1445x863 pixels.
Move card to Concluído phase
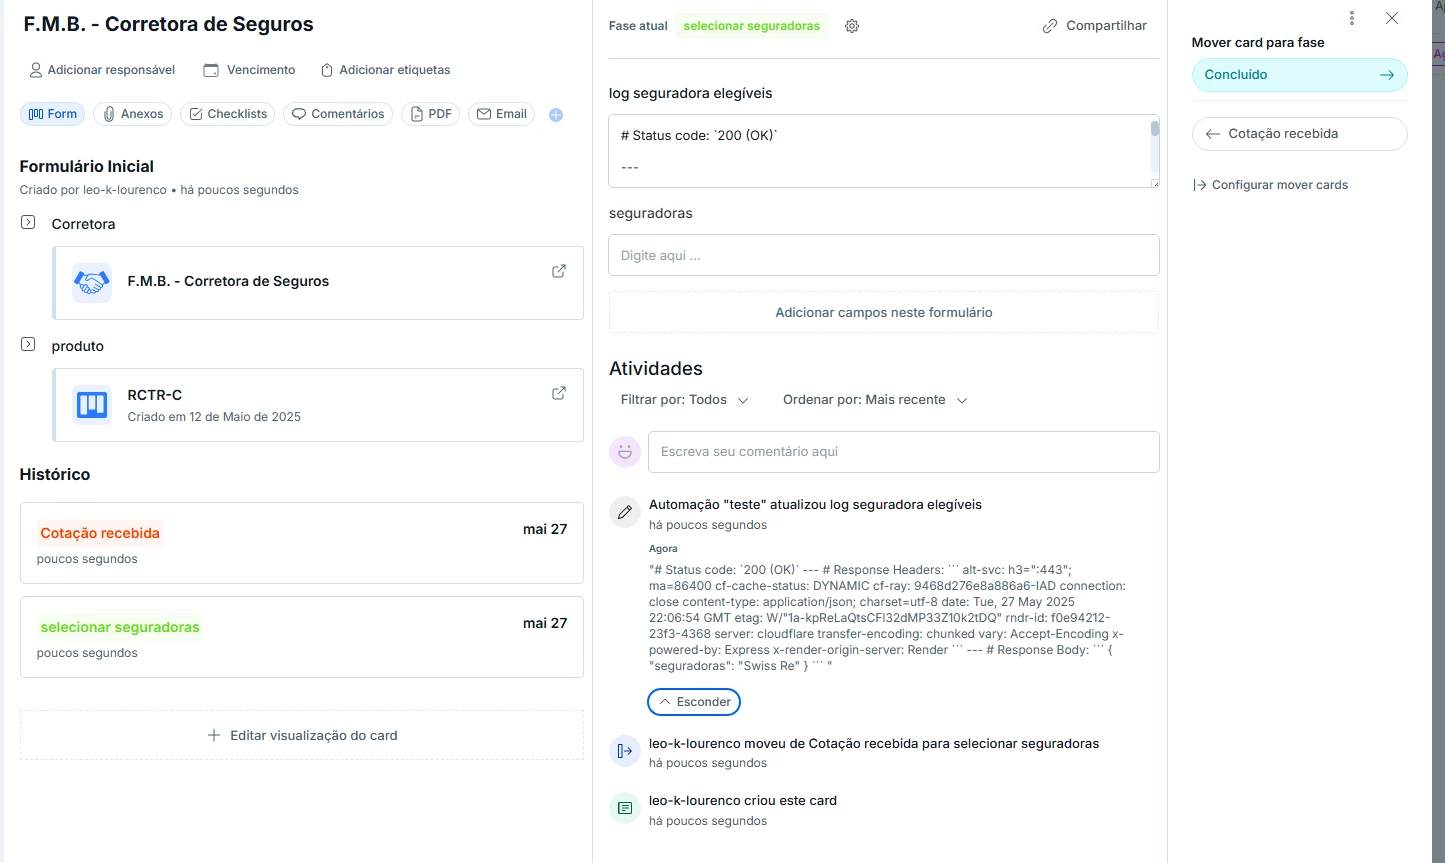(1300, 75)
